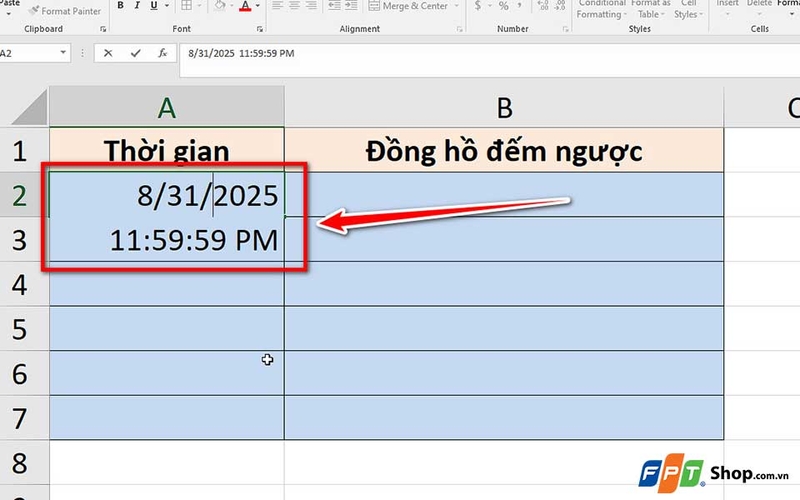Select empty cell B4
This screenshot has width=800, height=500.
tap(504, 284)
